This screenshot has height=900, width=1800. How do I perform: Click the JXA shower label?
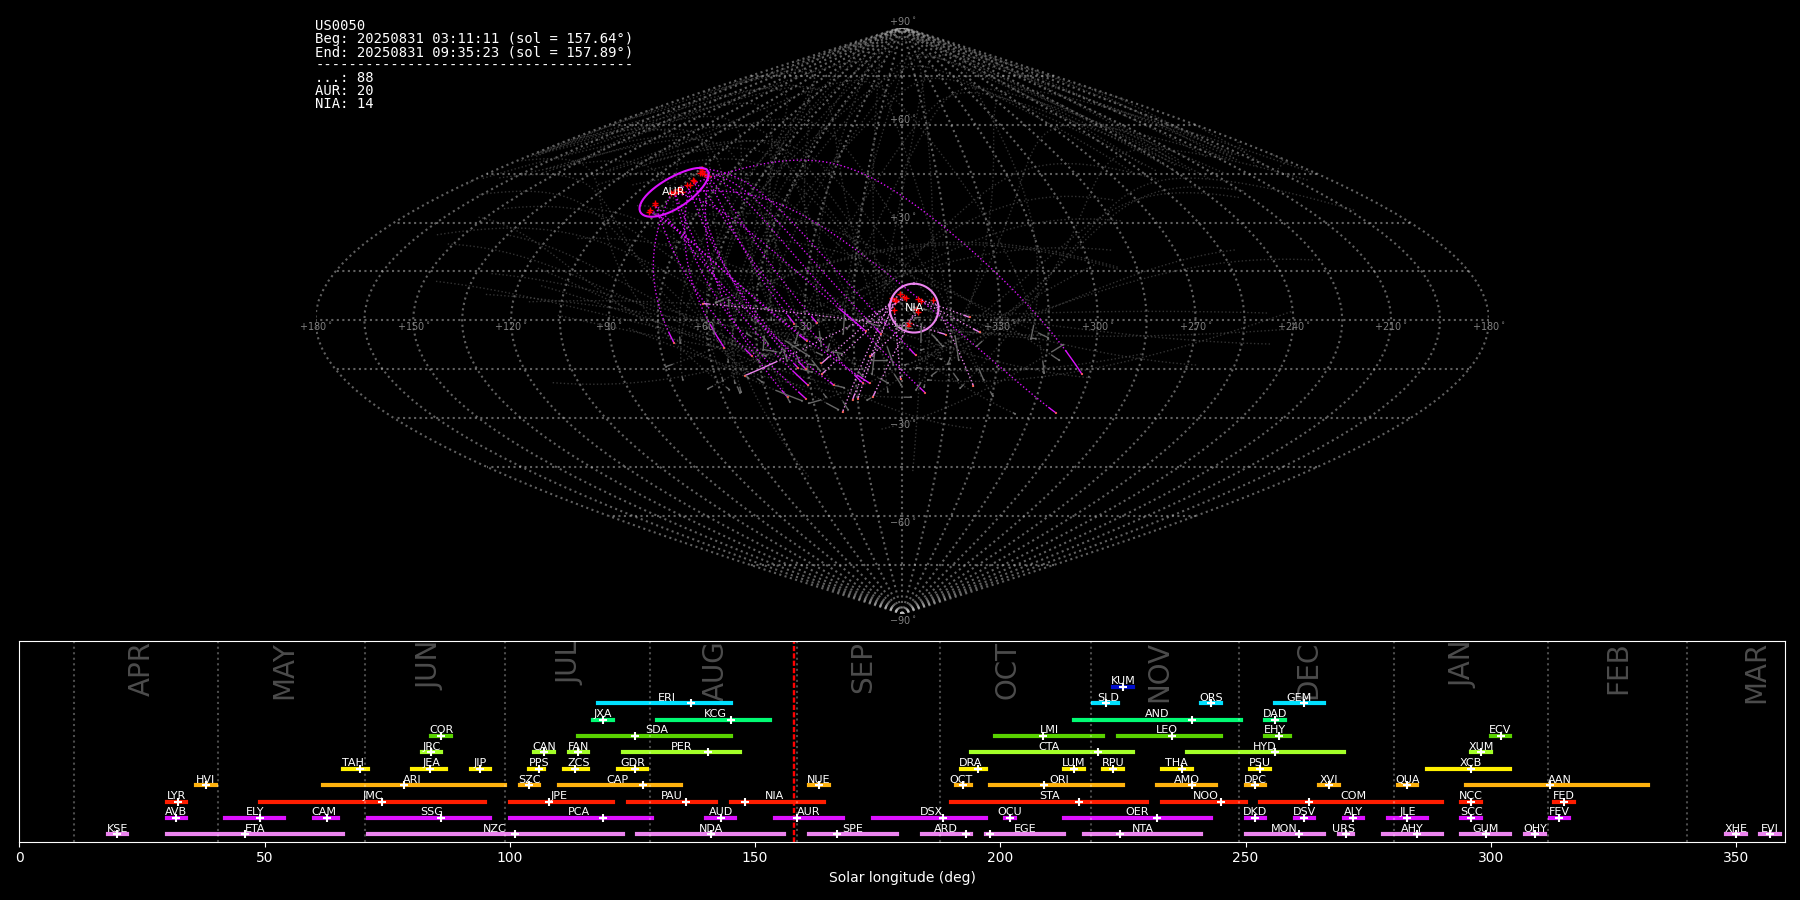point(602,714)
